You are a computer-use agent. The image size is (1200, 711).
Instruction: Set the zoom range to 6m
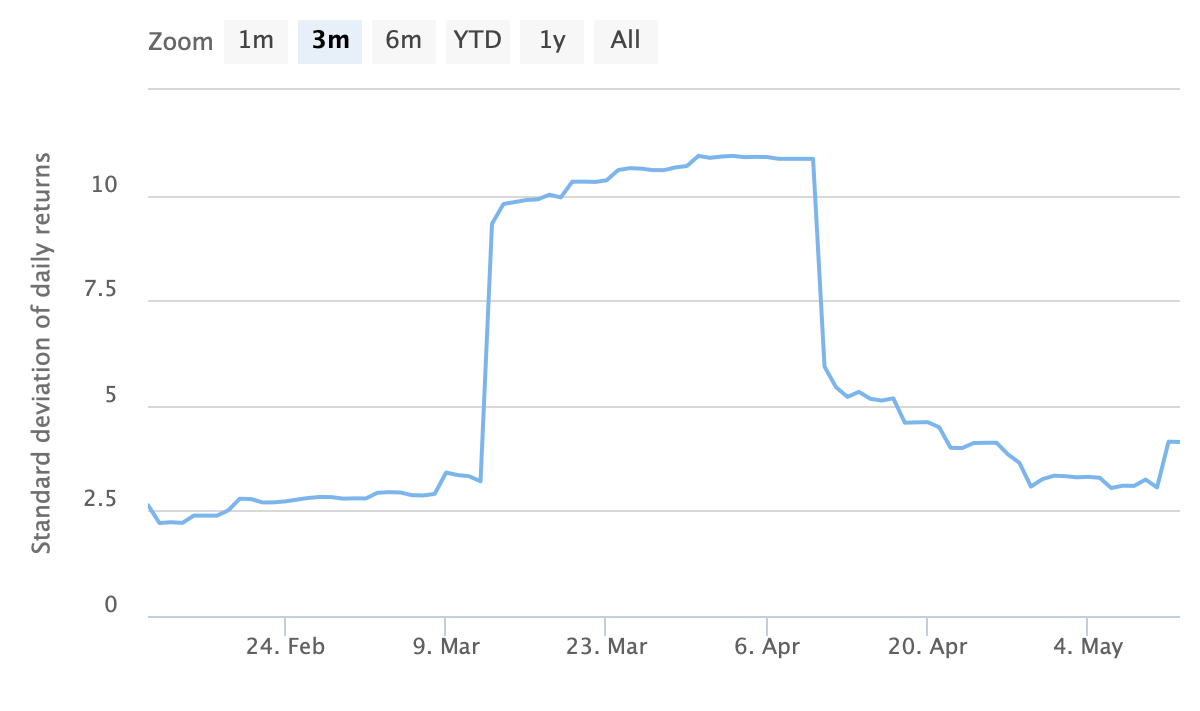point(404,41)
